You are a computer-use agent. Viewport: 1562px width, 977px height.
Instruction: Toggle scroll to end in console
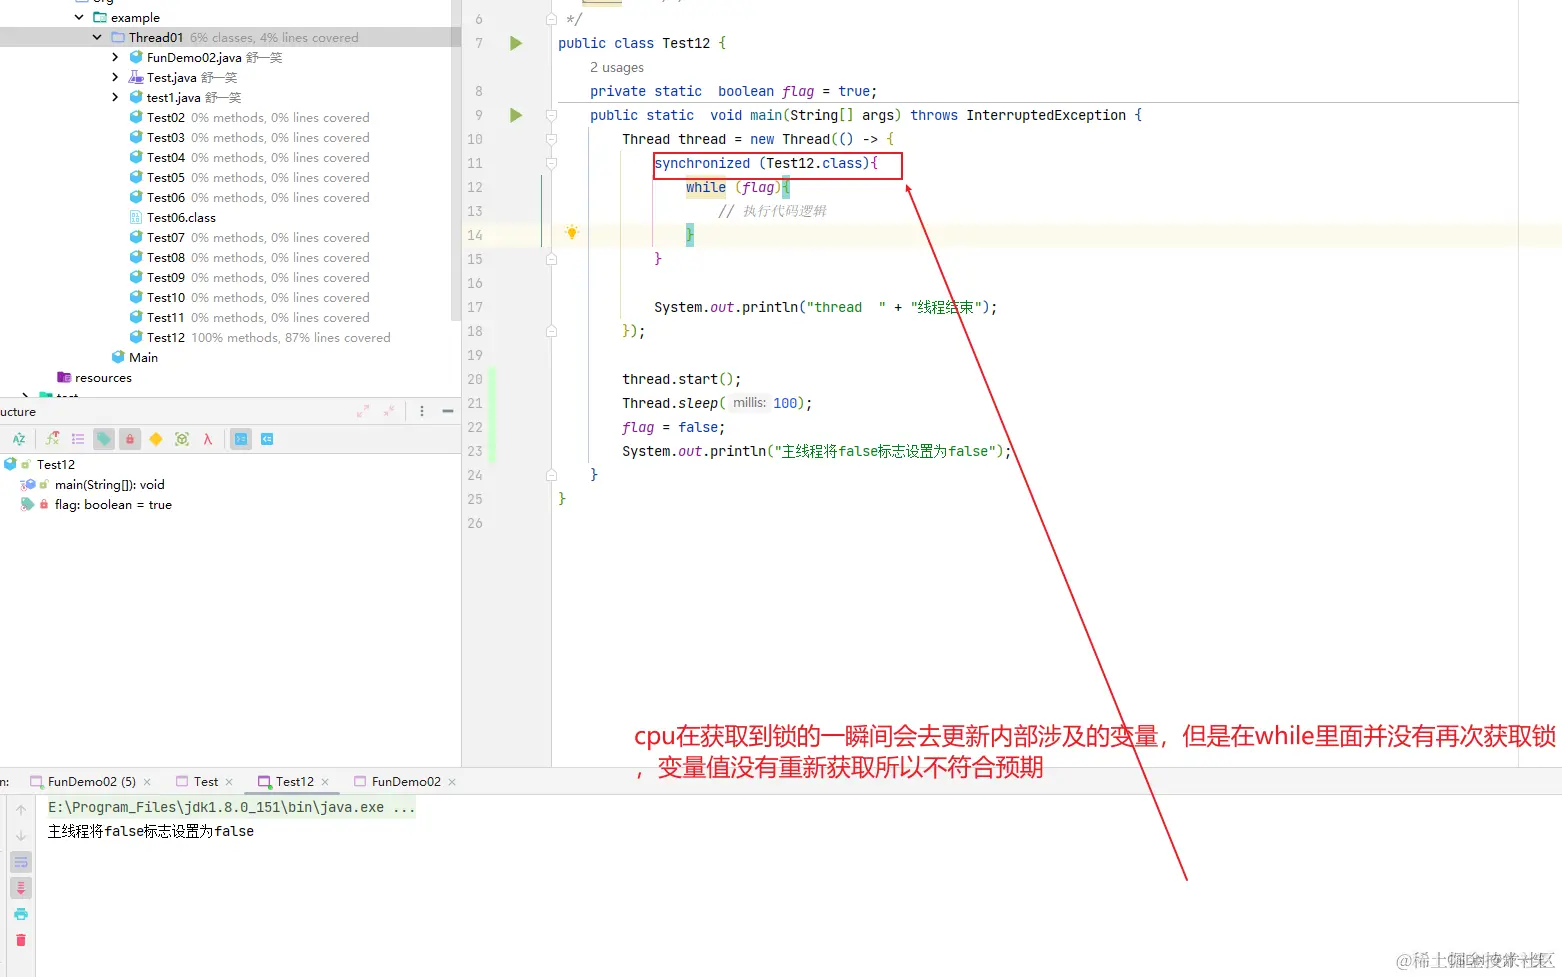(x=21, y=888)
